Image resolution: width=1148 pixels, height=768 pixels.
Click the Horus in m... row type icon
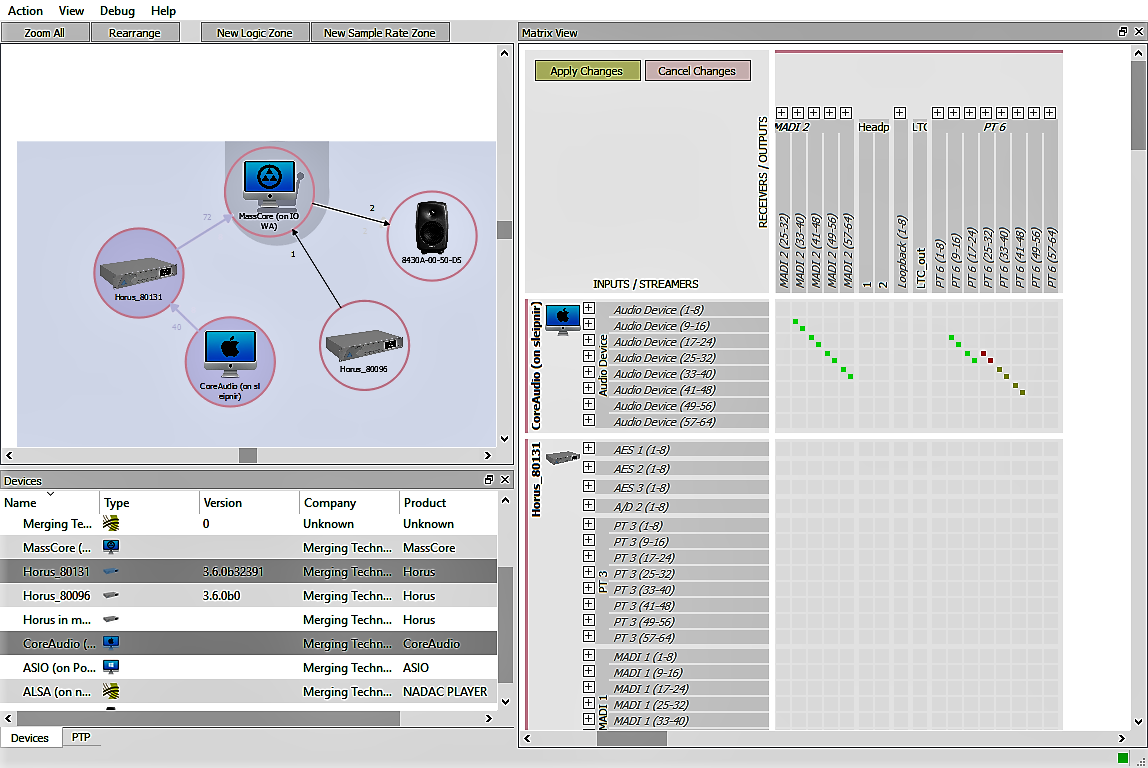[111, 619]
